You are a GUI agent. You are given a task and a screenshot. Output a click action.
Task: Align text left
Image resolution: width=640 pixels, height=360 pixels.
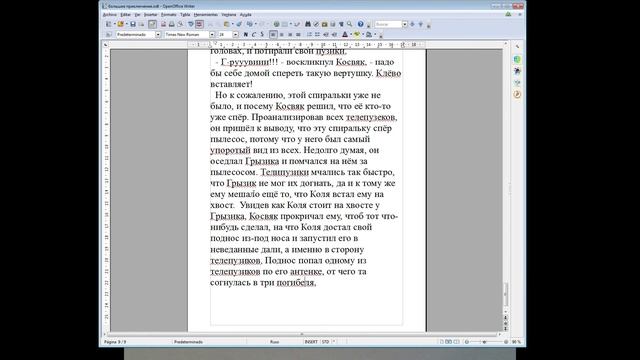click(273, 35)
